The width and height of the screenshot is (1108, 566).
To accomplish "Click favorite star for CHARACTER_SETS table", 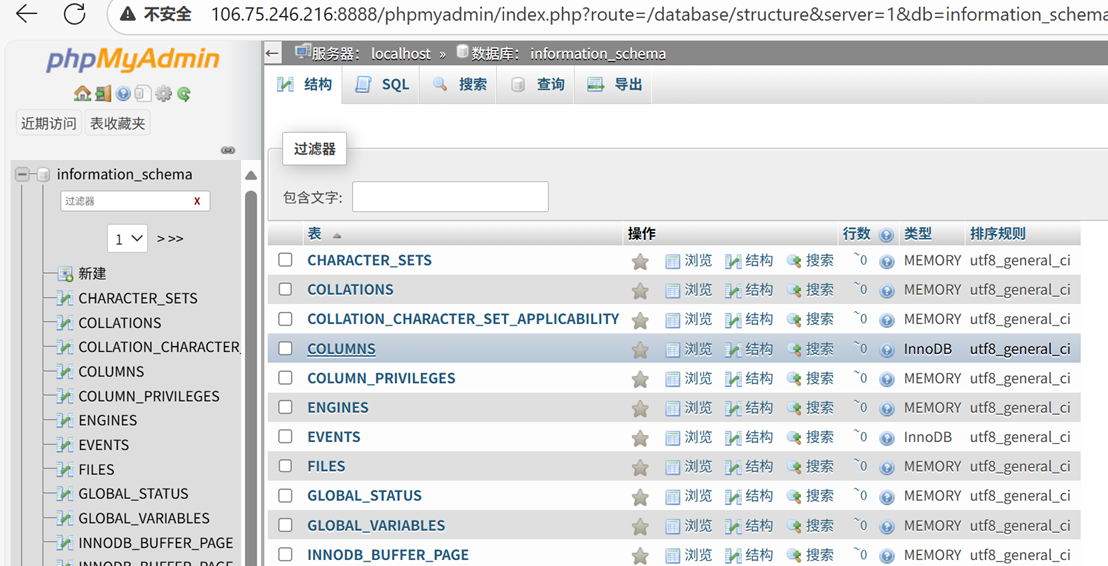I will (x=640, y=261).
